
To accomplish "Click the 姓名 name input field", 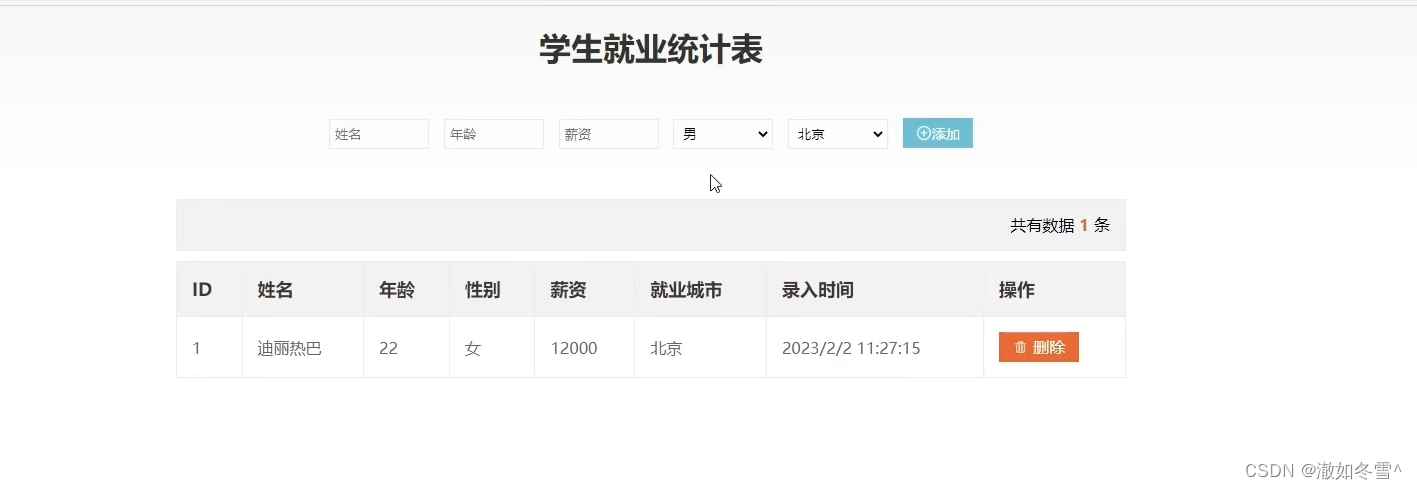I will point(379,134).
